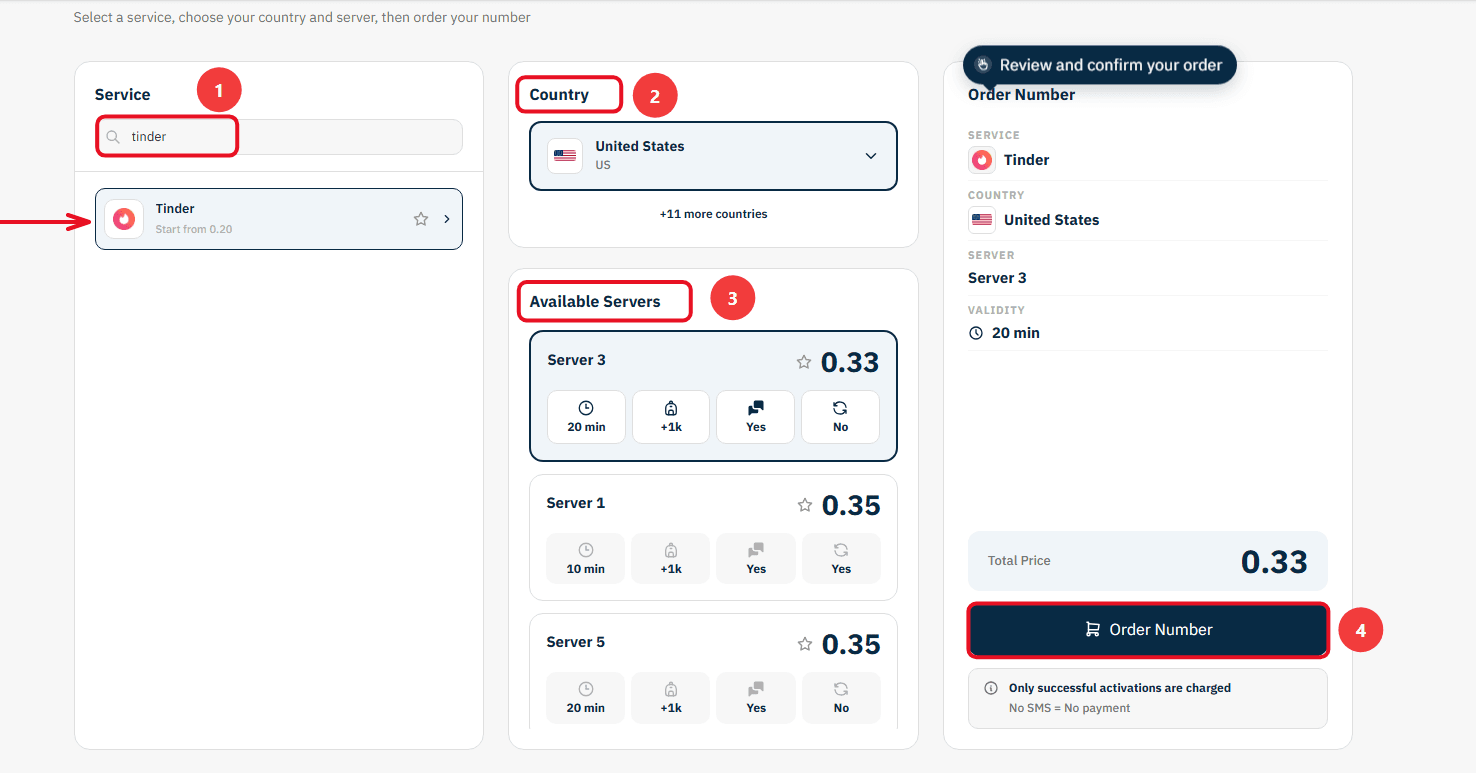Click the Order Number button
1476x773 pixels.
point(1148,630)
